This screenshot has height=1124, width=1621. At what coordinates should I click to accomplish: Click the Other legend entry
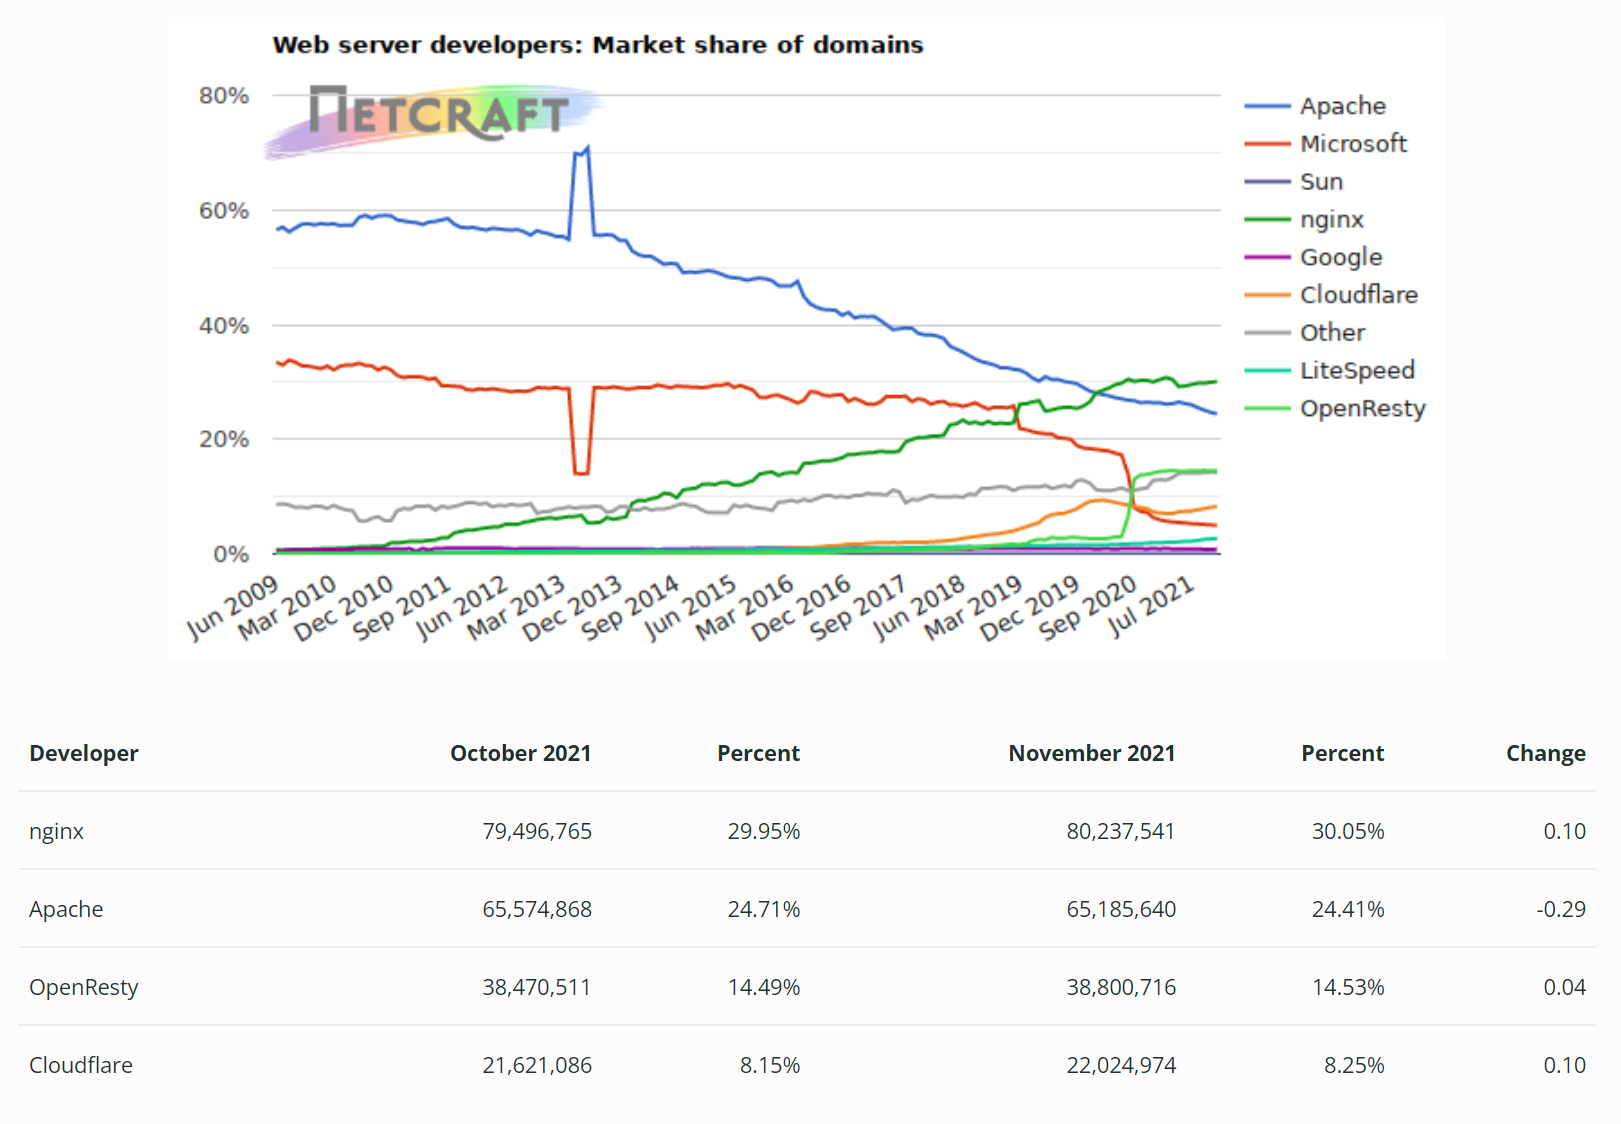click(1304, 333)
